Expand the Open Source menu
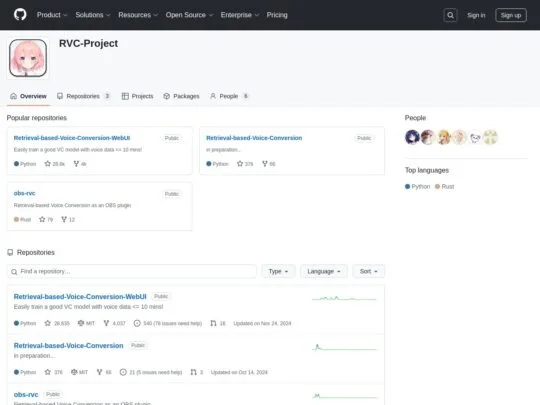 pos(189,15)
